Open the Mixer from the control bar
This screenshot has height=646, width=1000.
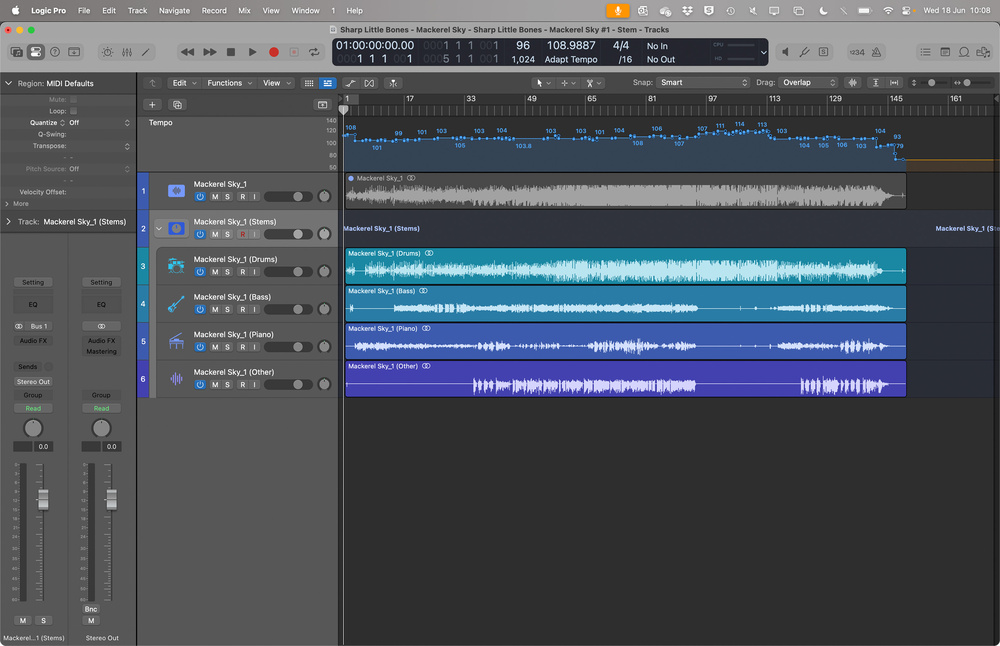pos(127,52)
